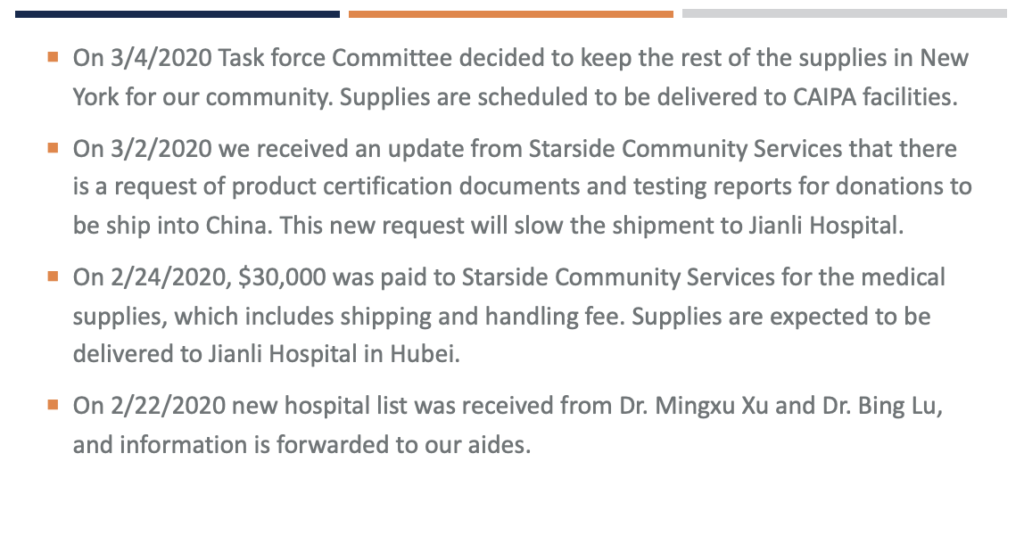
Task: Click Jianli Hospital in the second bullet
Action: click(825, 225)
